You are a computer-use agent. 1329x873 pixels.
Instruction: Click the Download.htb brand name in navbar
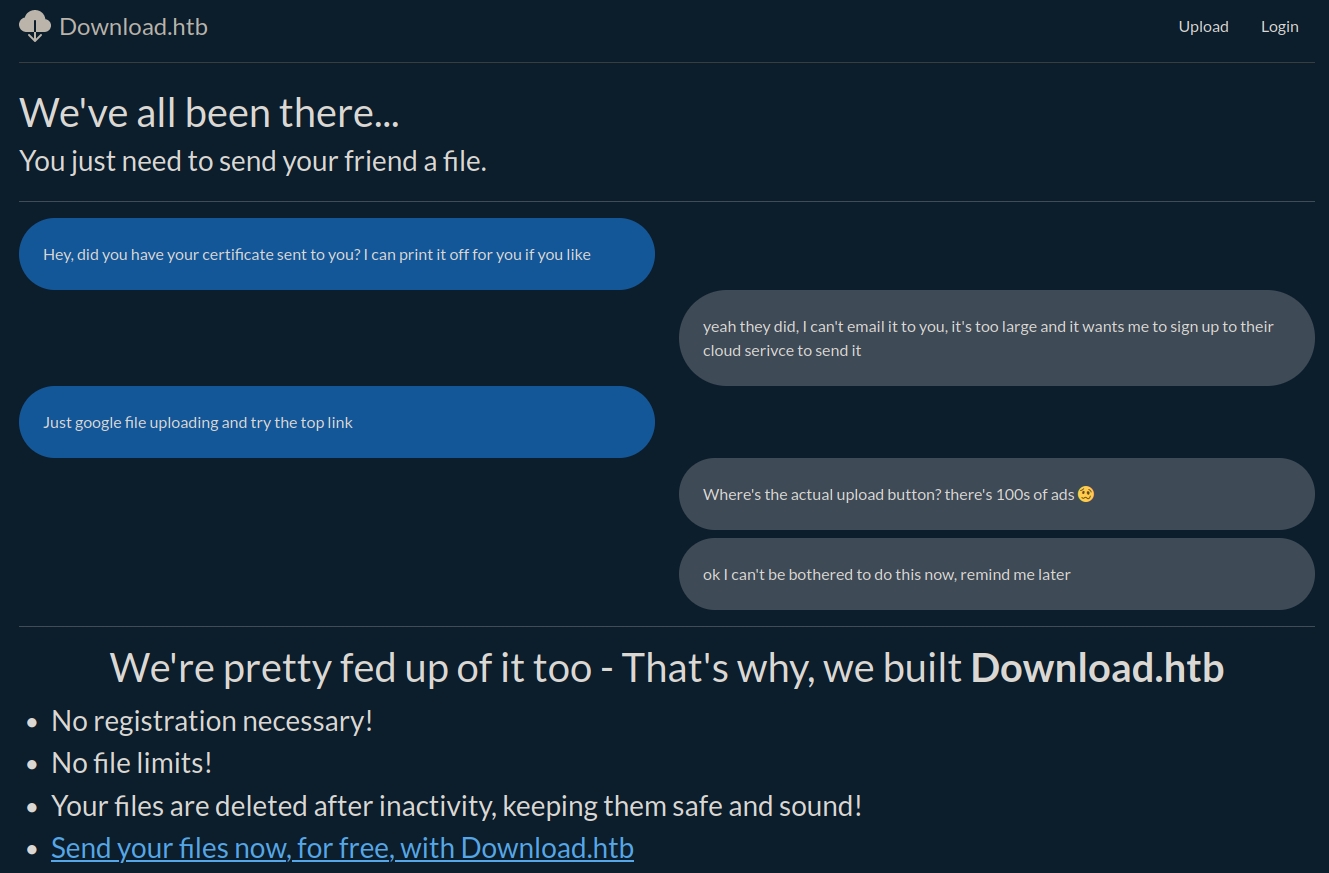pyautogui.click(x=133, y=27)
